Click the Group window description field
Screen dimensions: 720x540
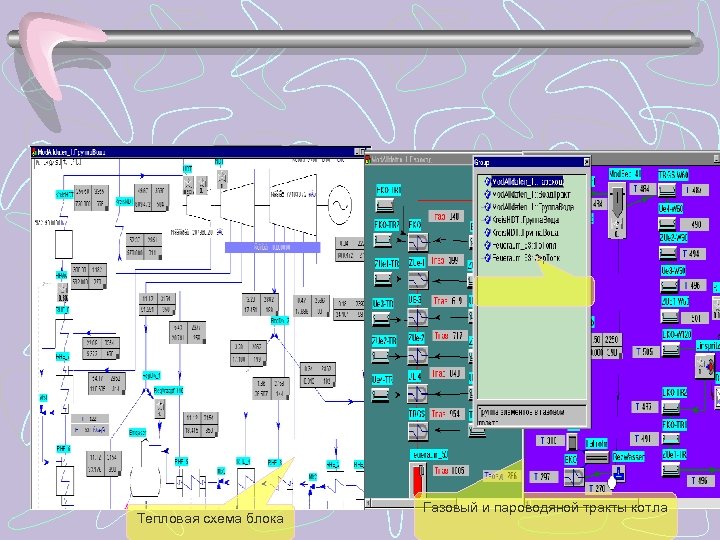click(x=531, y=416)
